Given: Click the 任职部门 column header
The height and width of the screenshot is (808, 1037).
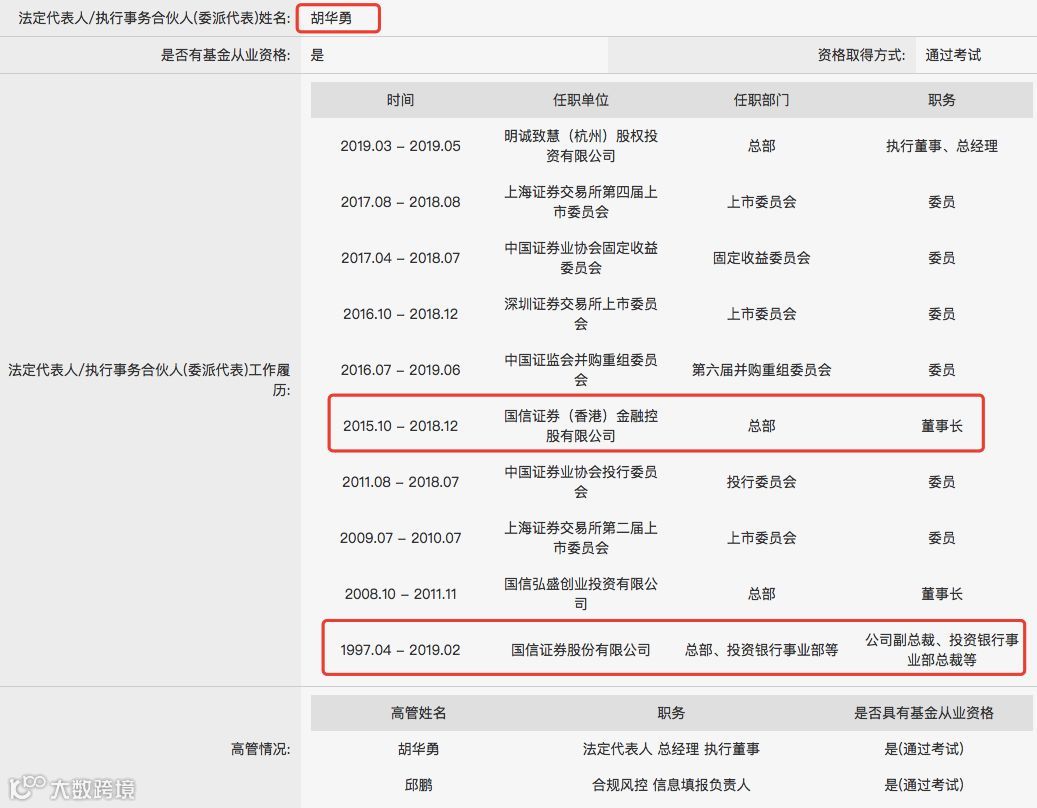Looking at the screenshot, I should 761,100.
